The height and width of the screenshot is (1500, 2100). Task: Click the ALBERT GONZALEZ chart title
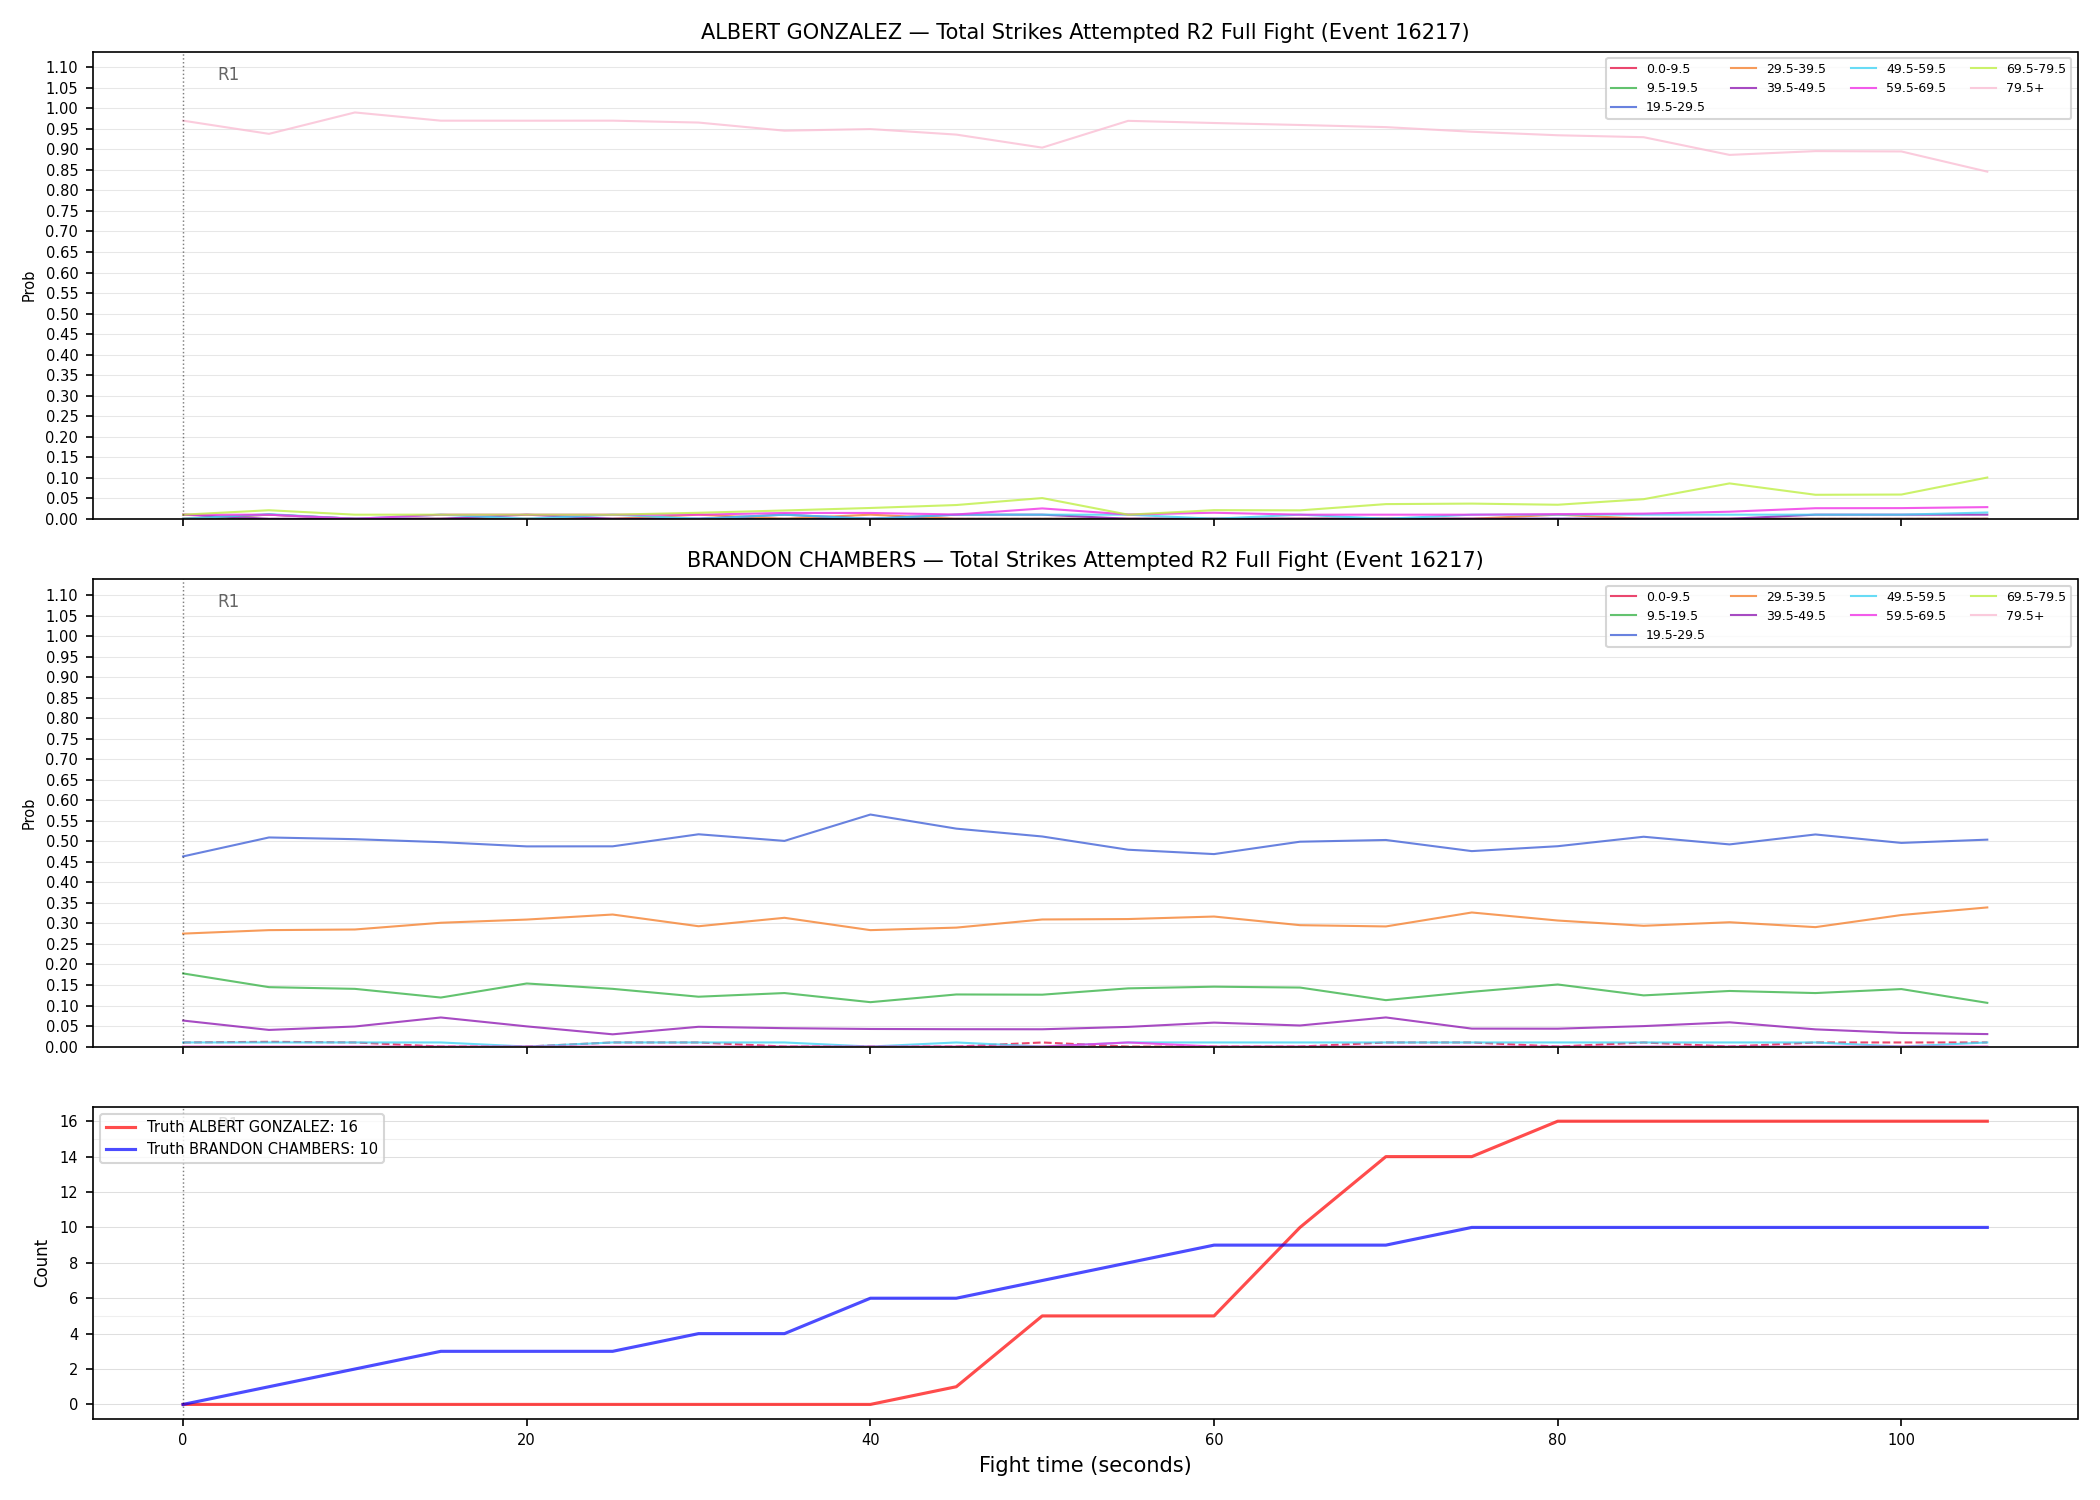tap(1085, 32)
